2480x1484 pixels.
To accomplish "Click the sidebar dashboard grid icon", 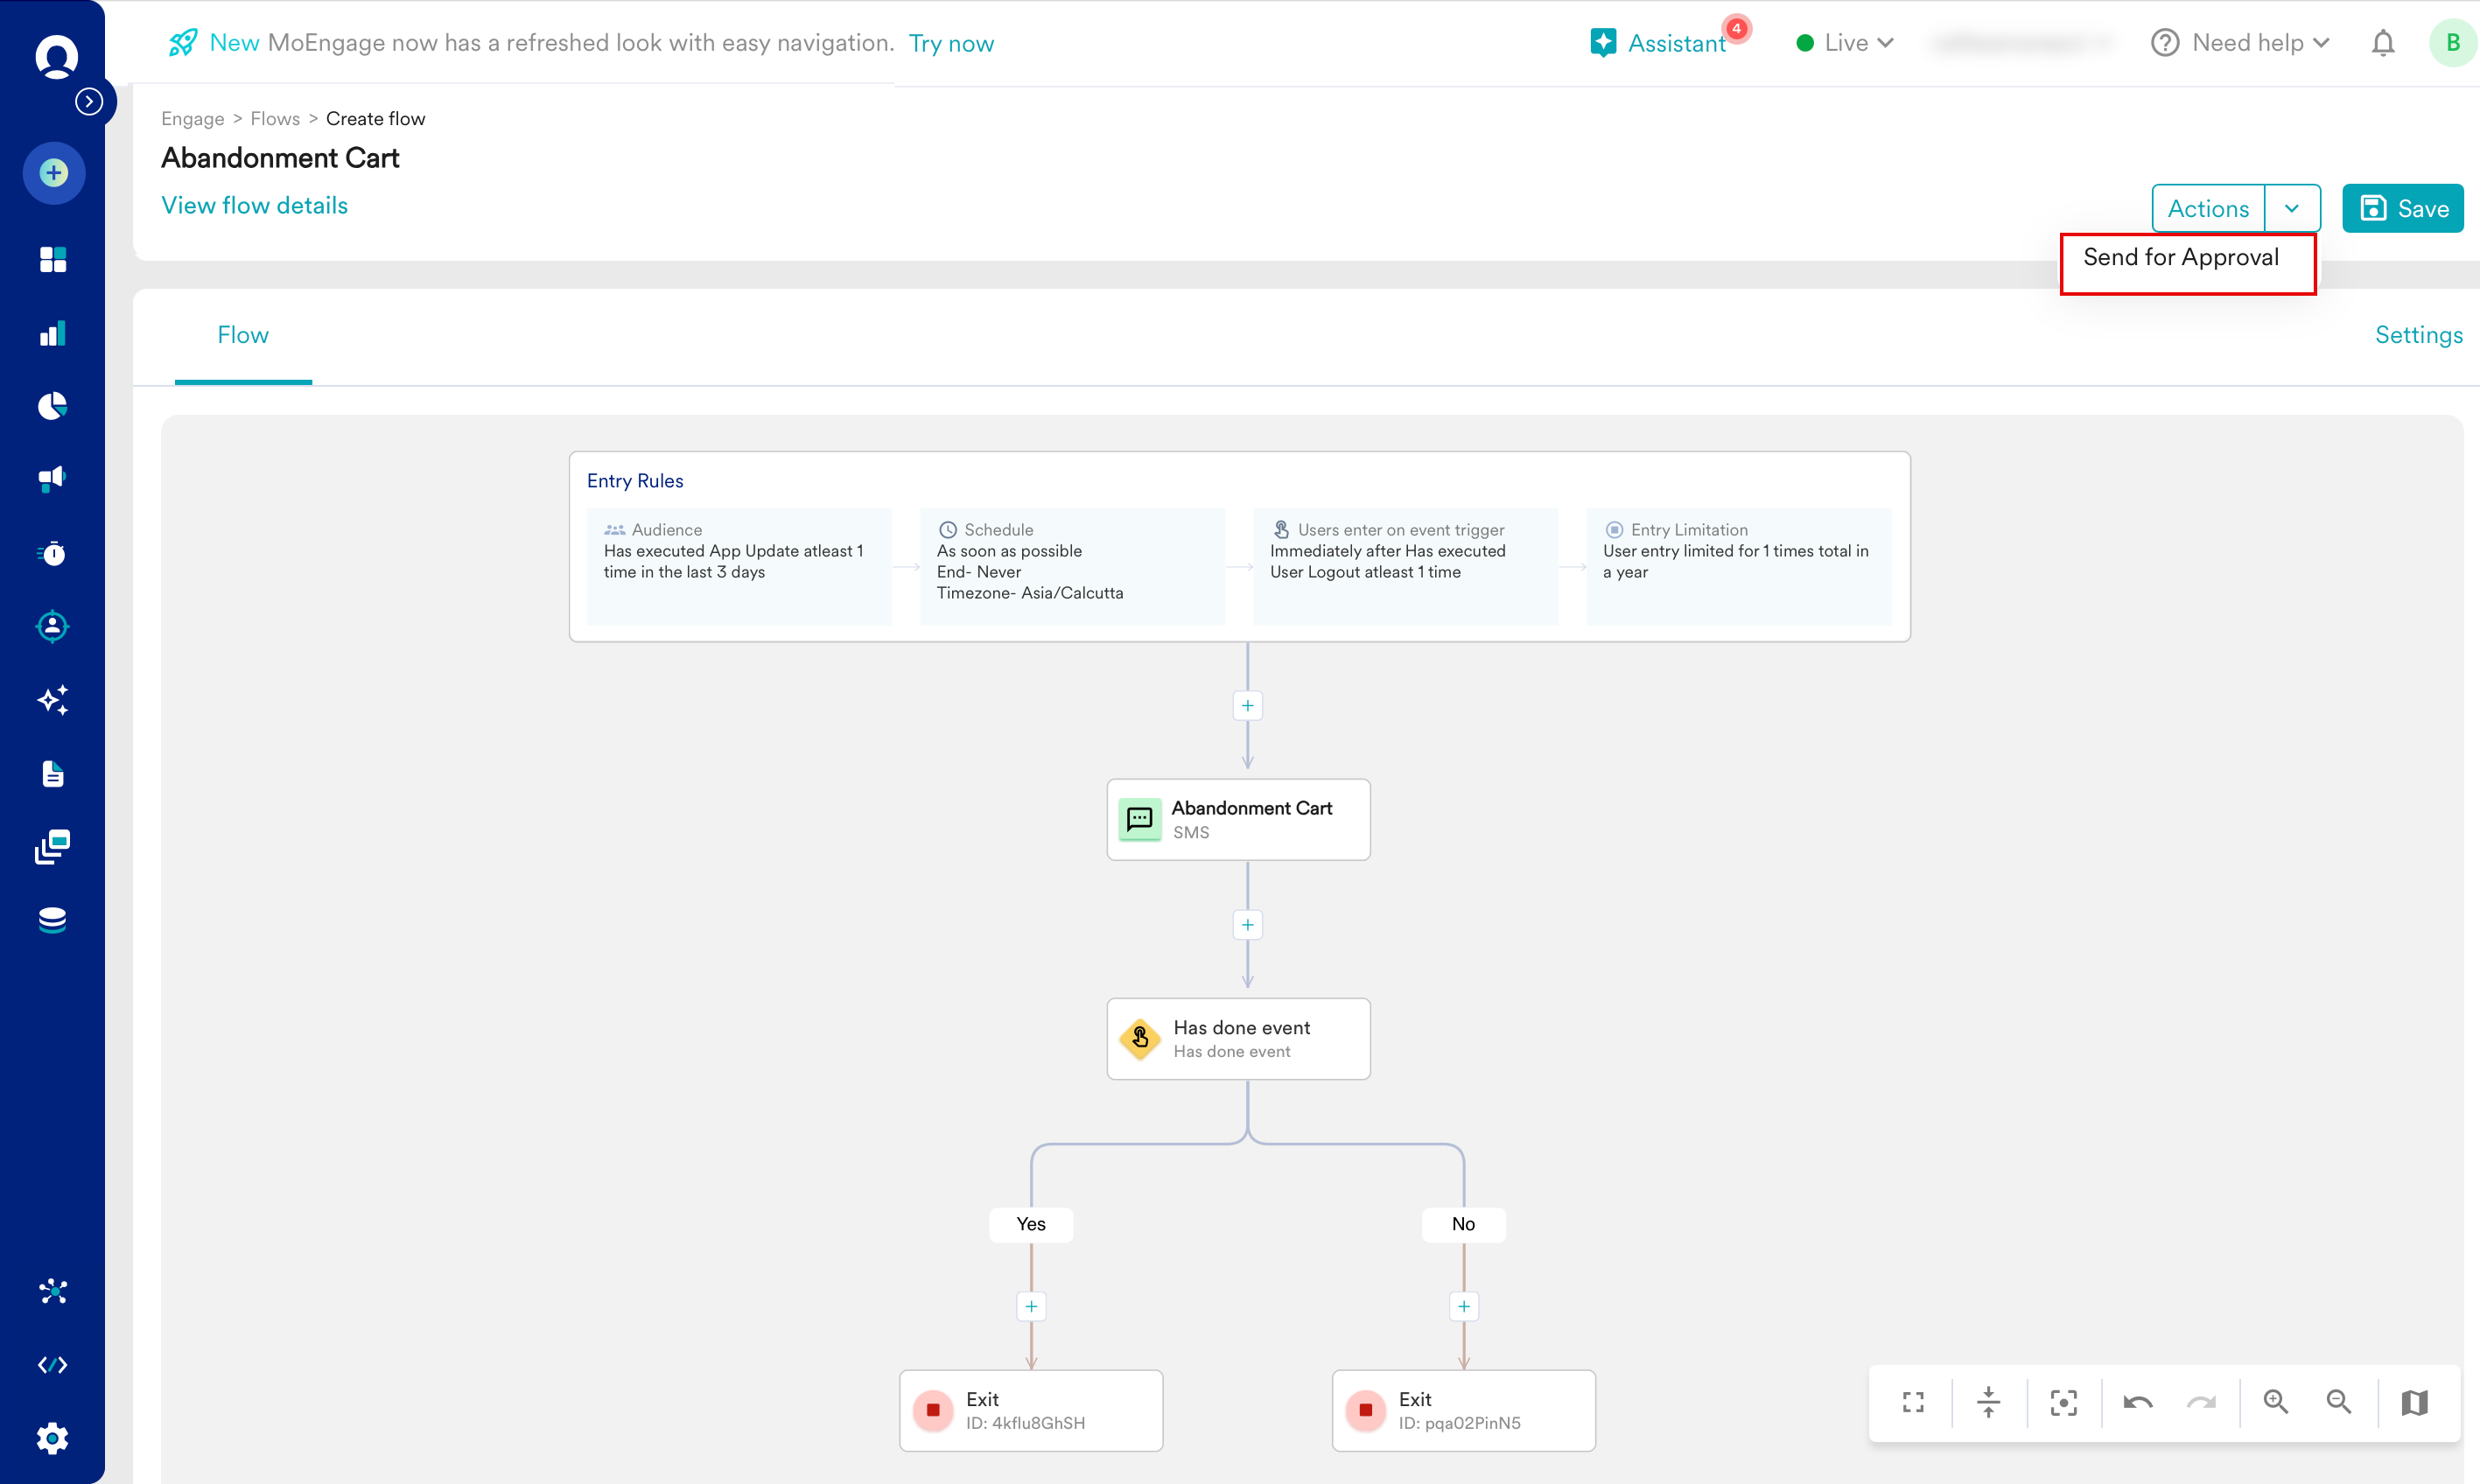I will [52, 259].
